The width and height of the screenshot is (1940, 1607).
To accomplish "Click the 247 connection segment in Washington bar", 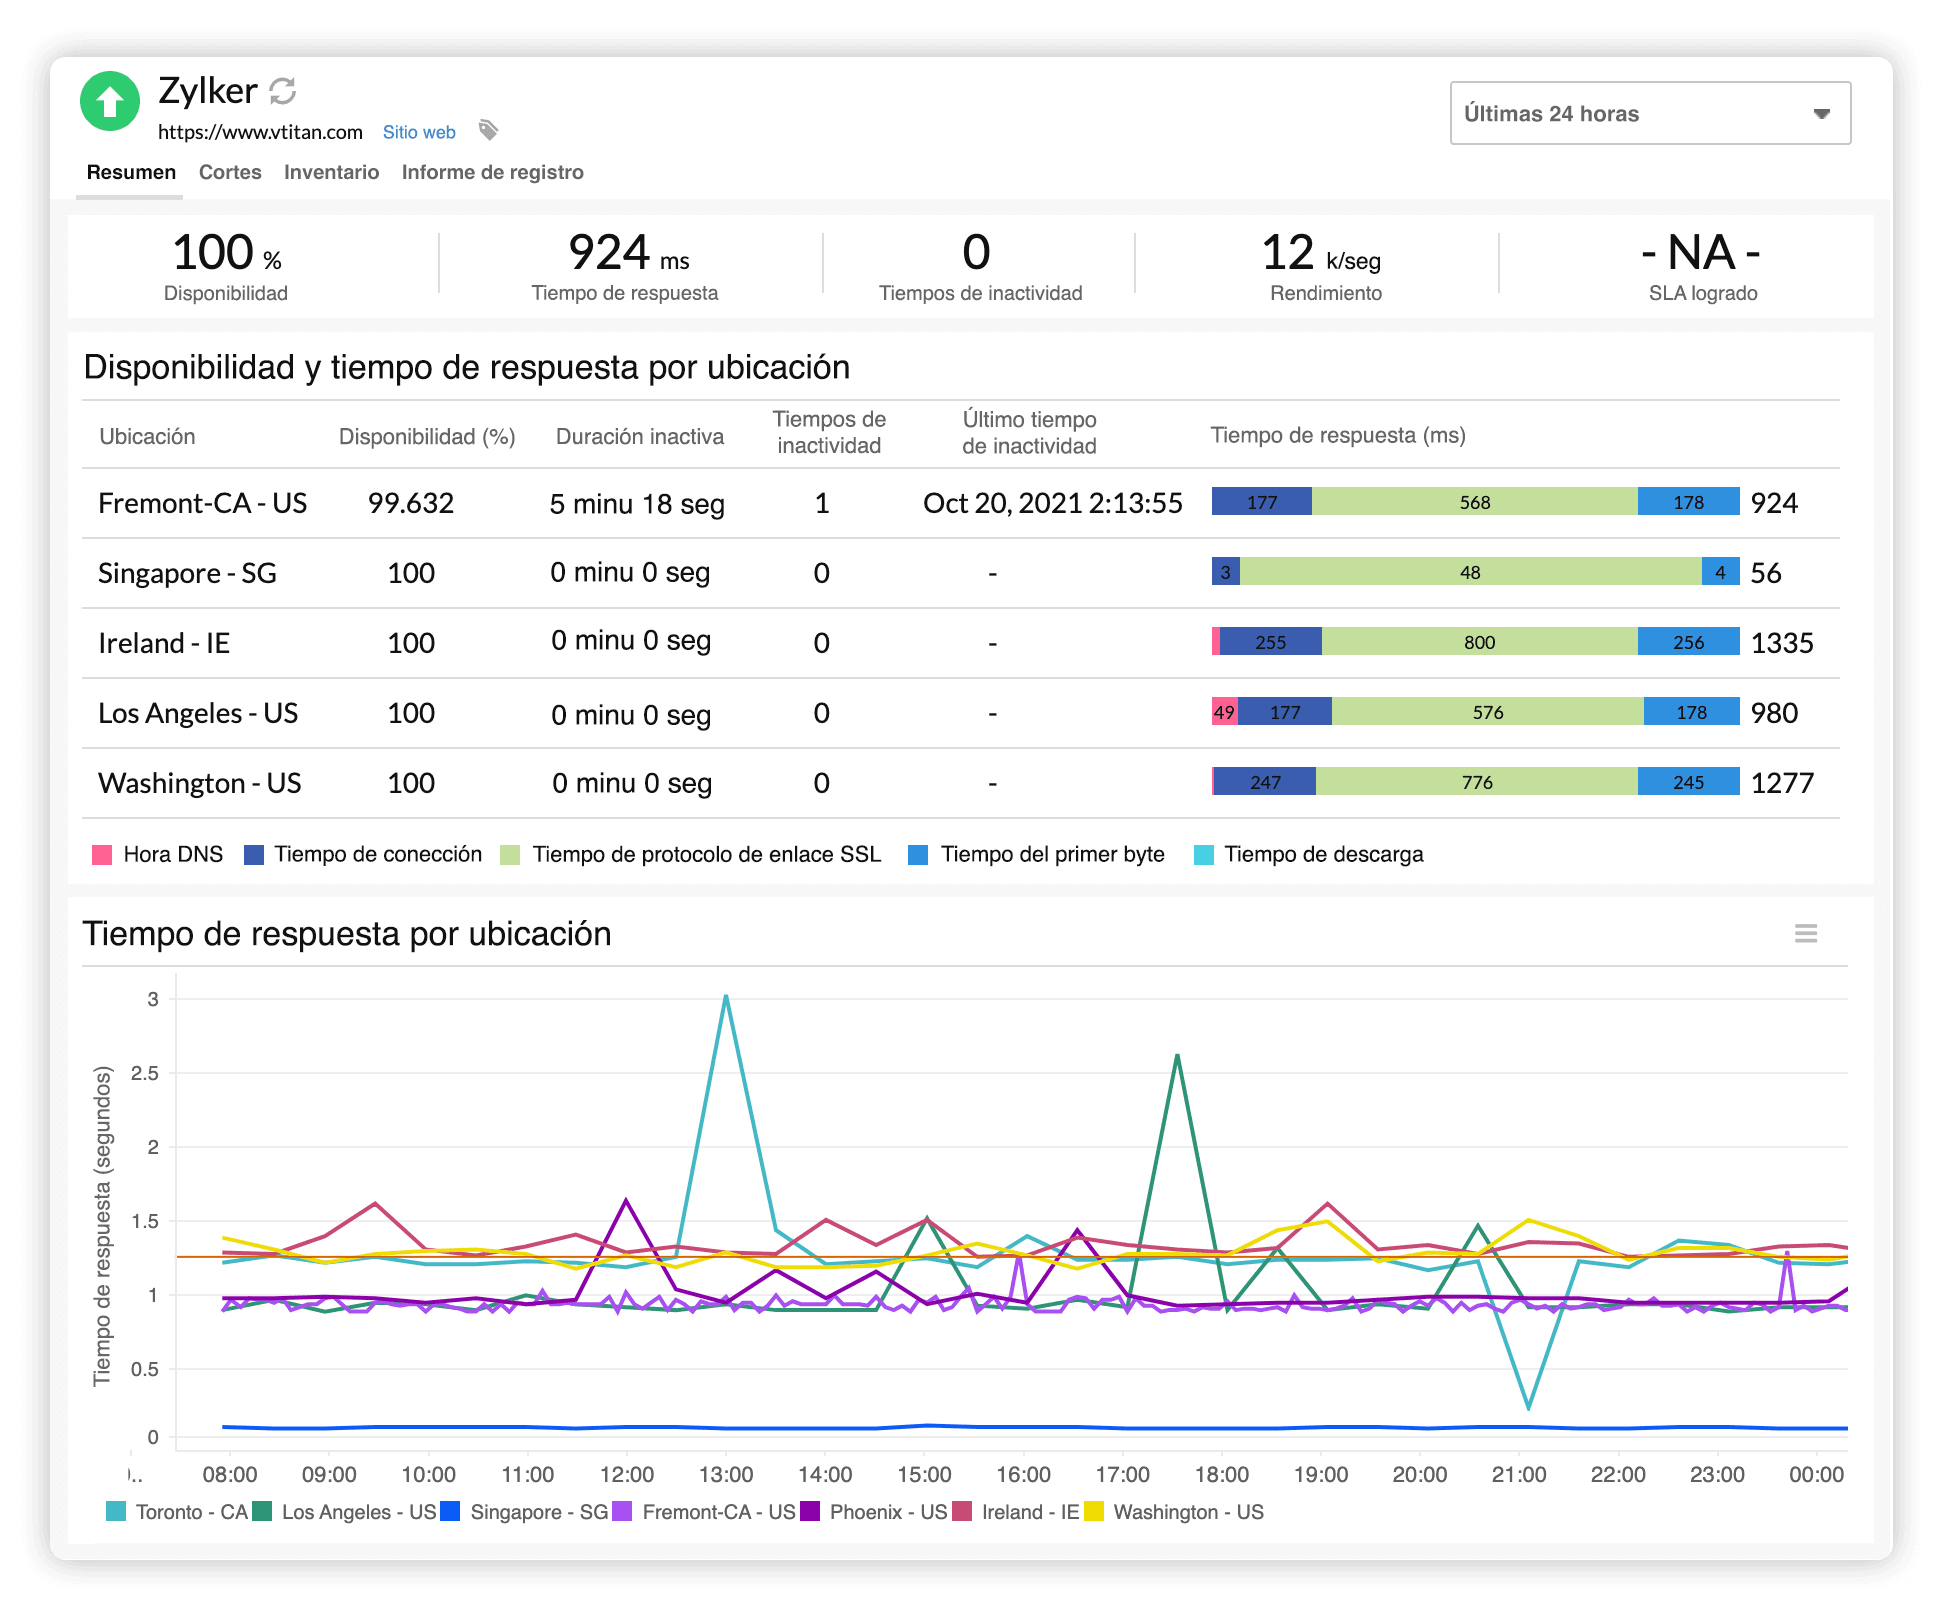I will tap(1265, 781).
